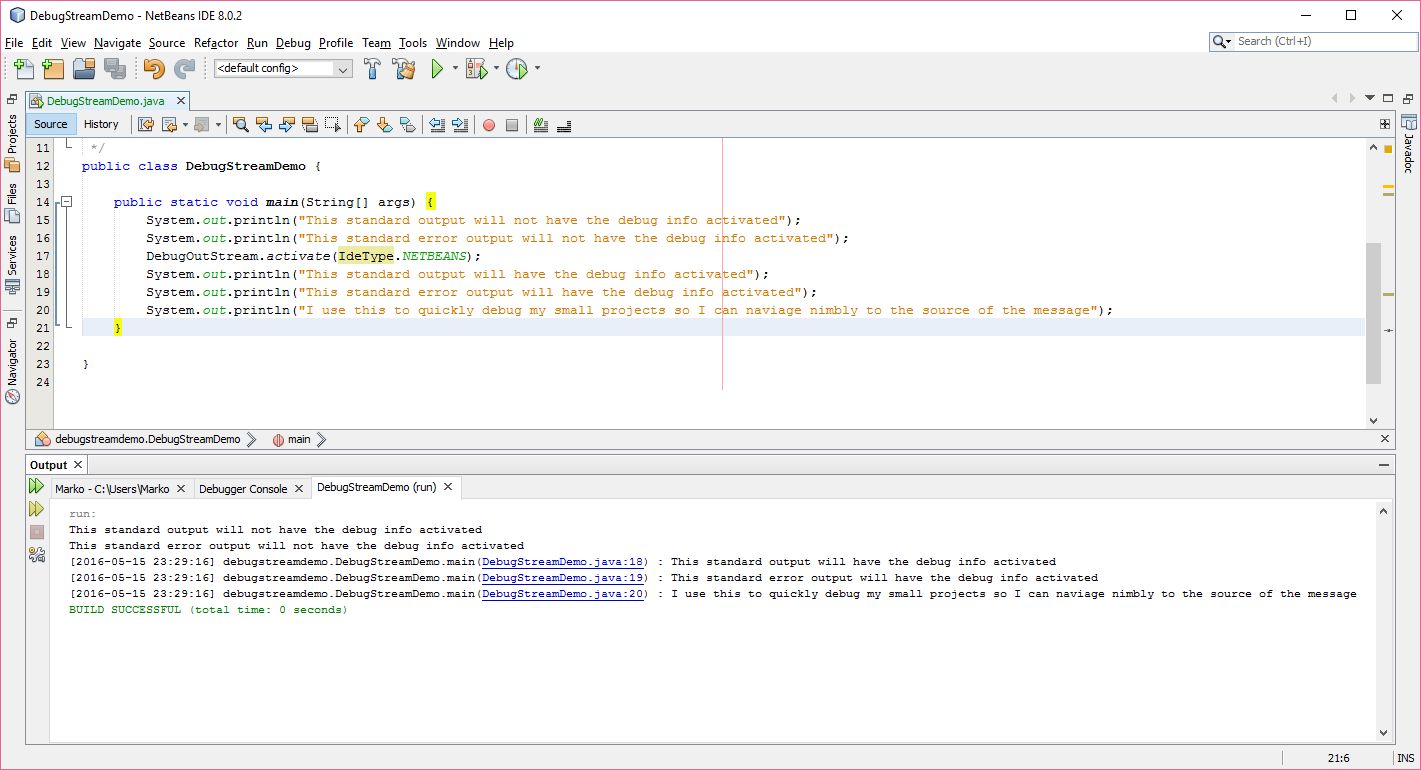Click the editor vertical scrollbar thumb
This screenshot has width=1421, height=770.
tap(1373, 312)
